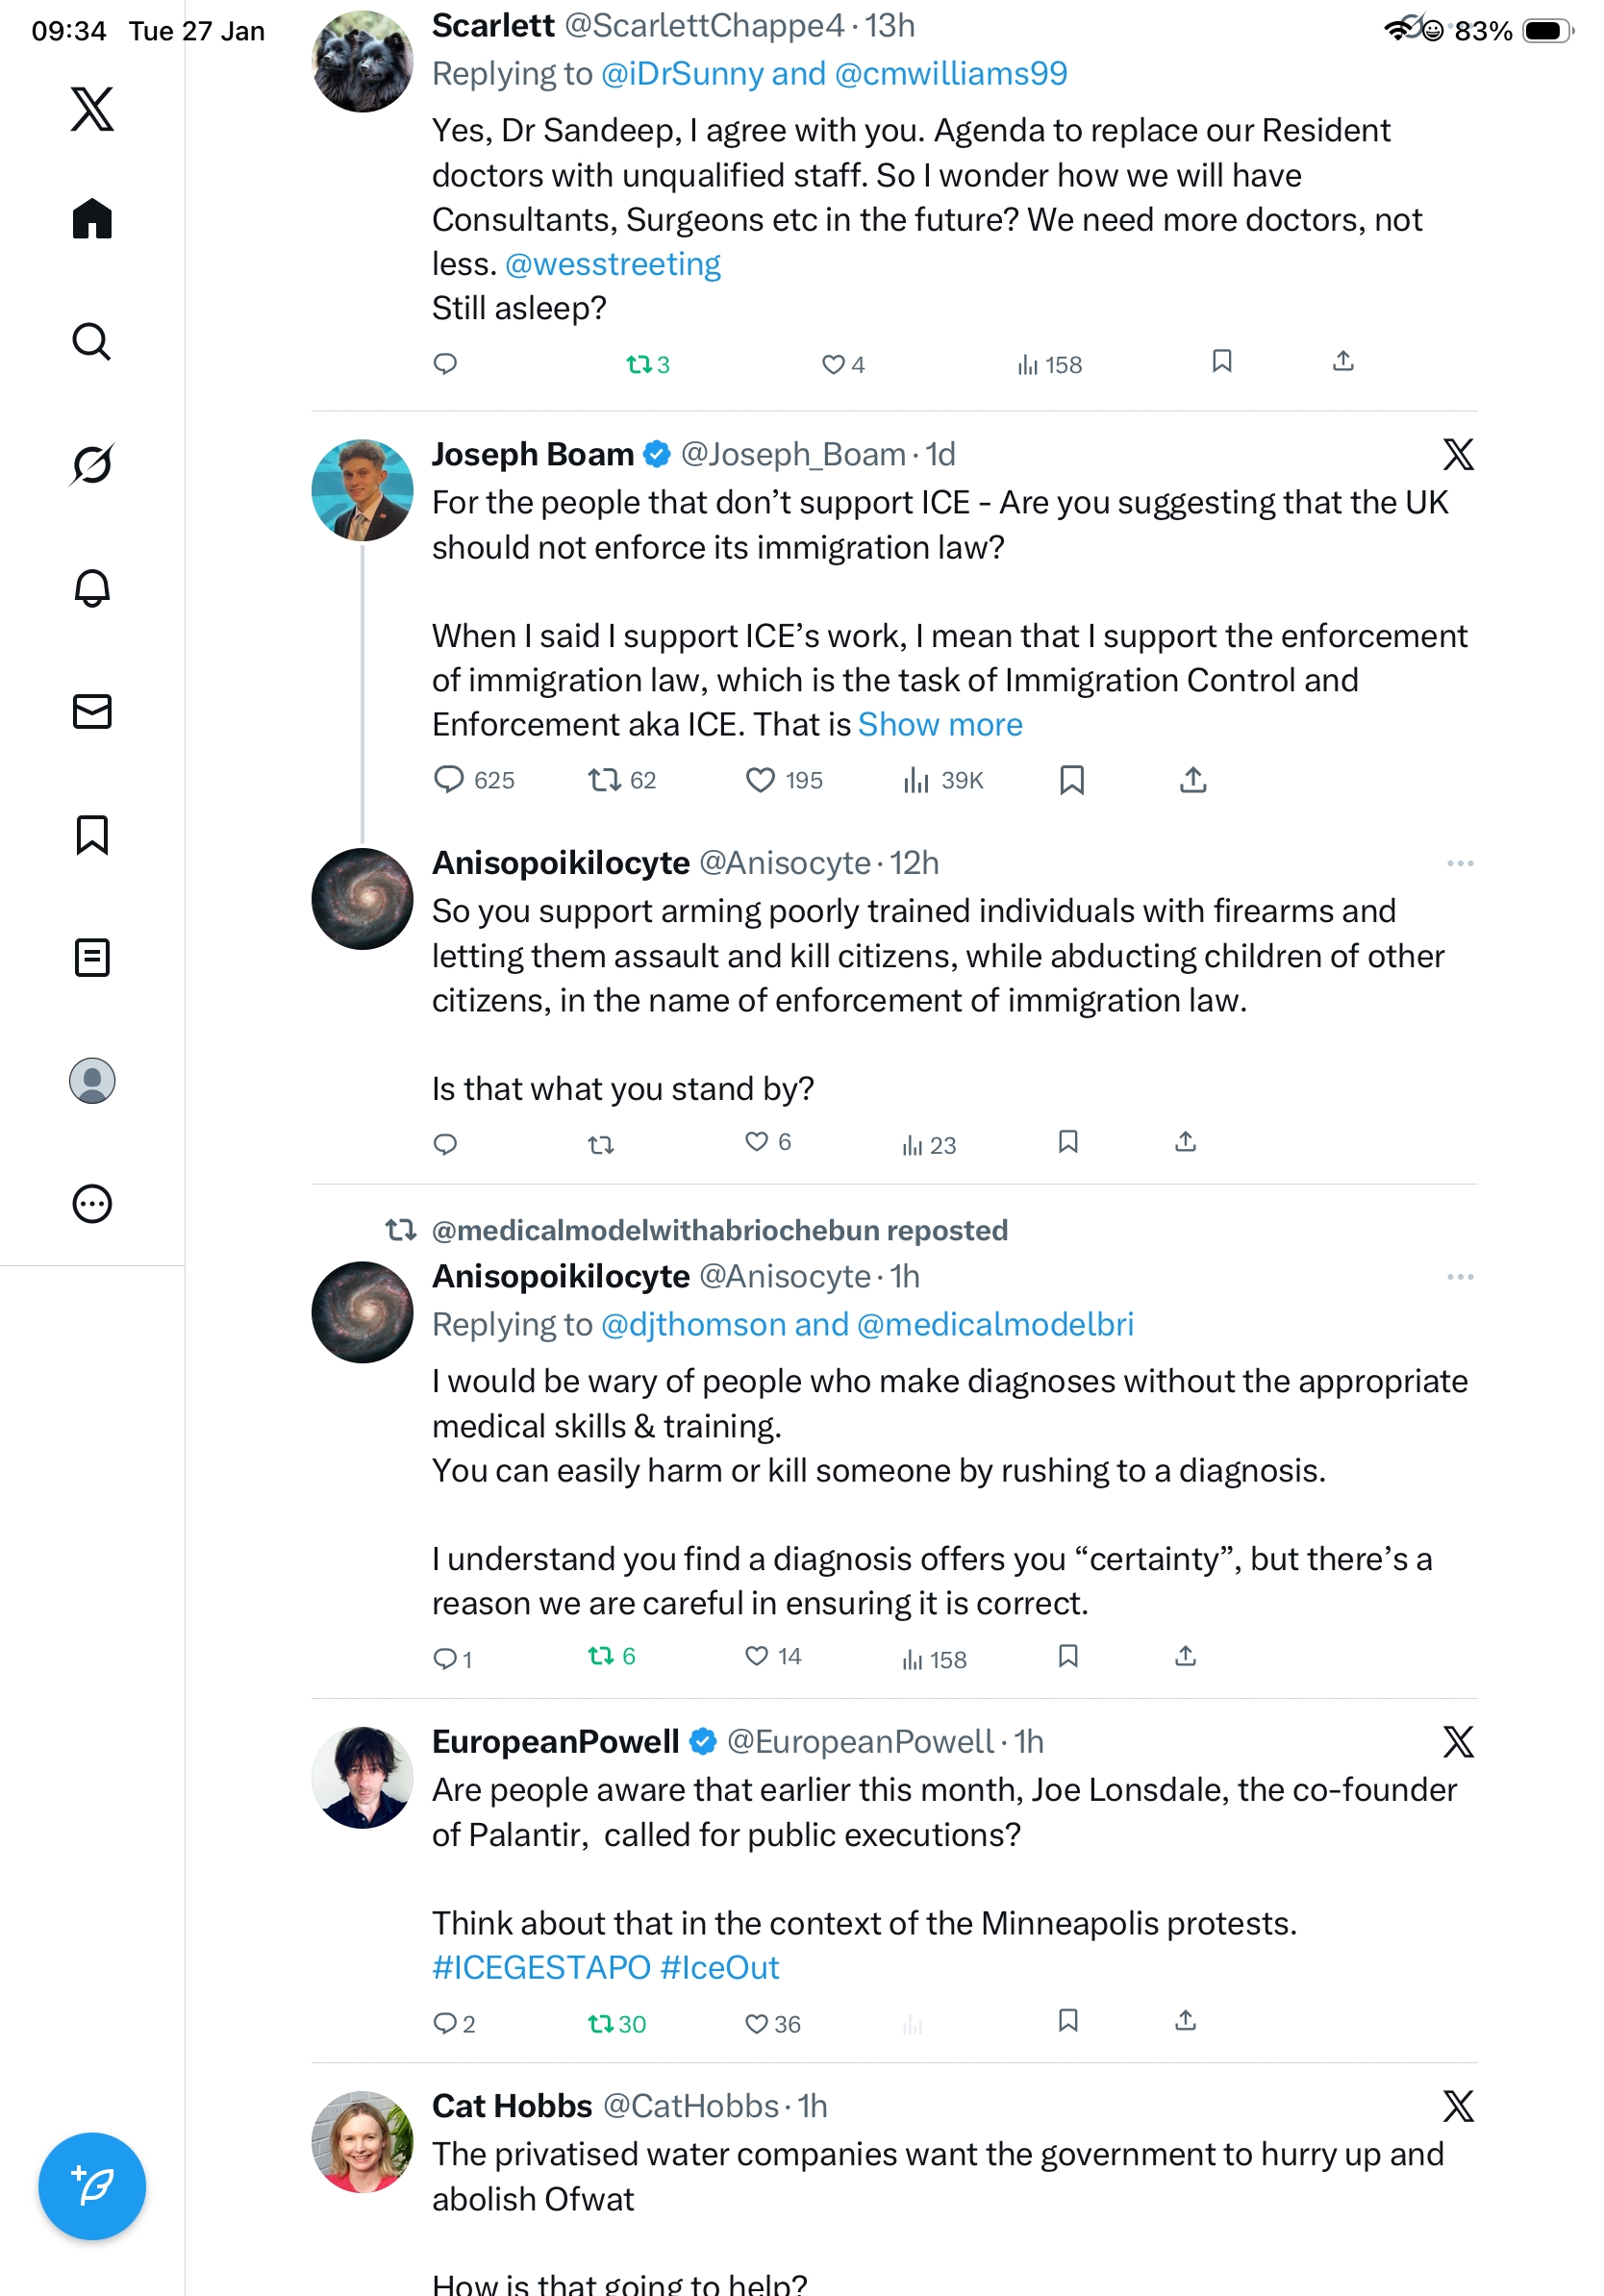This screenshot has width=1604, height=2296.
Task: Open more options on Anisopoikilocyte's 12h post
Action: tap(1459, 863)
